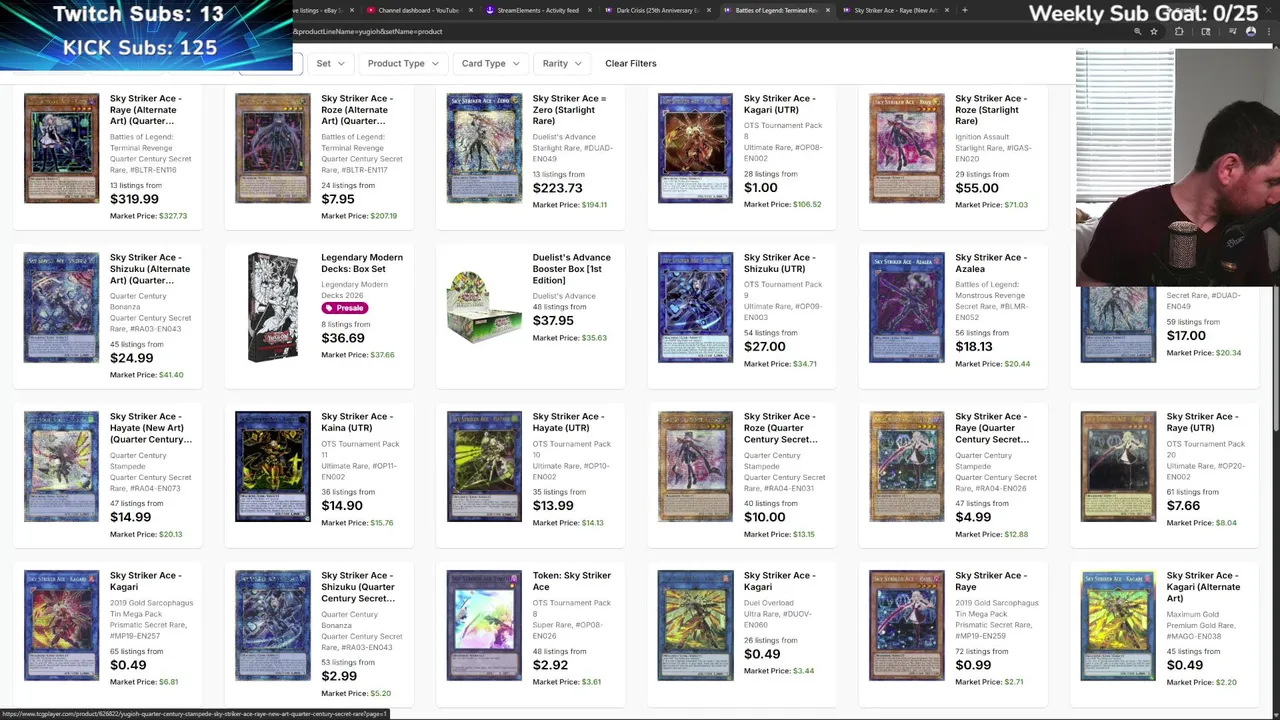Open Legendary Modern Decks Box Set image
The width and height of the screenshot is (1280, 720).
(x=273, y=308)
